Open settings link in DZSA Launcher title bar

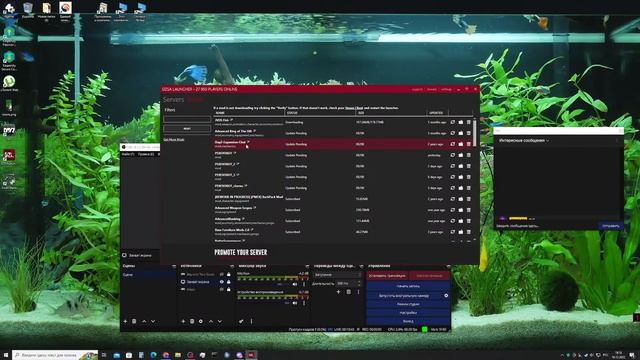pyautogui.click(x=446, y=89)
